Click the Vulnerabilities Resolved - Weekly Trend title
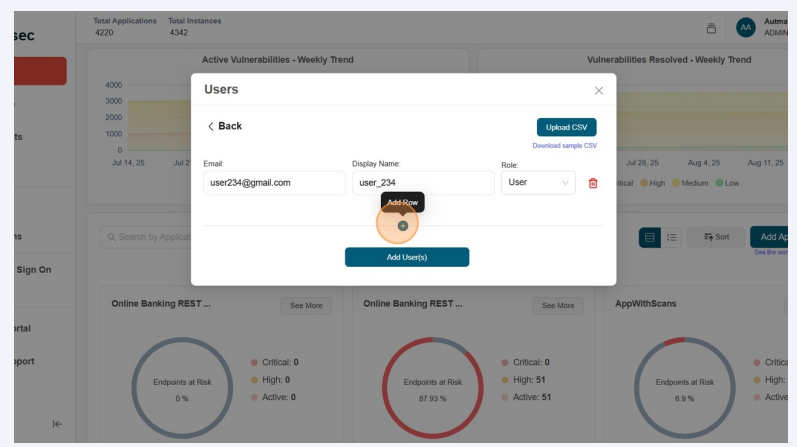Viewport: 797px width, 447px height. (x=669, y=59)
